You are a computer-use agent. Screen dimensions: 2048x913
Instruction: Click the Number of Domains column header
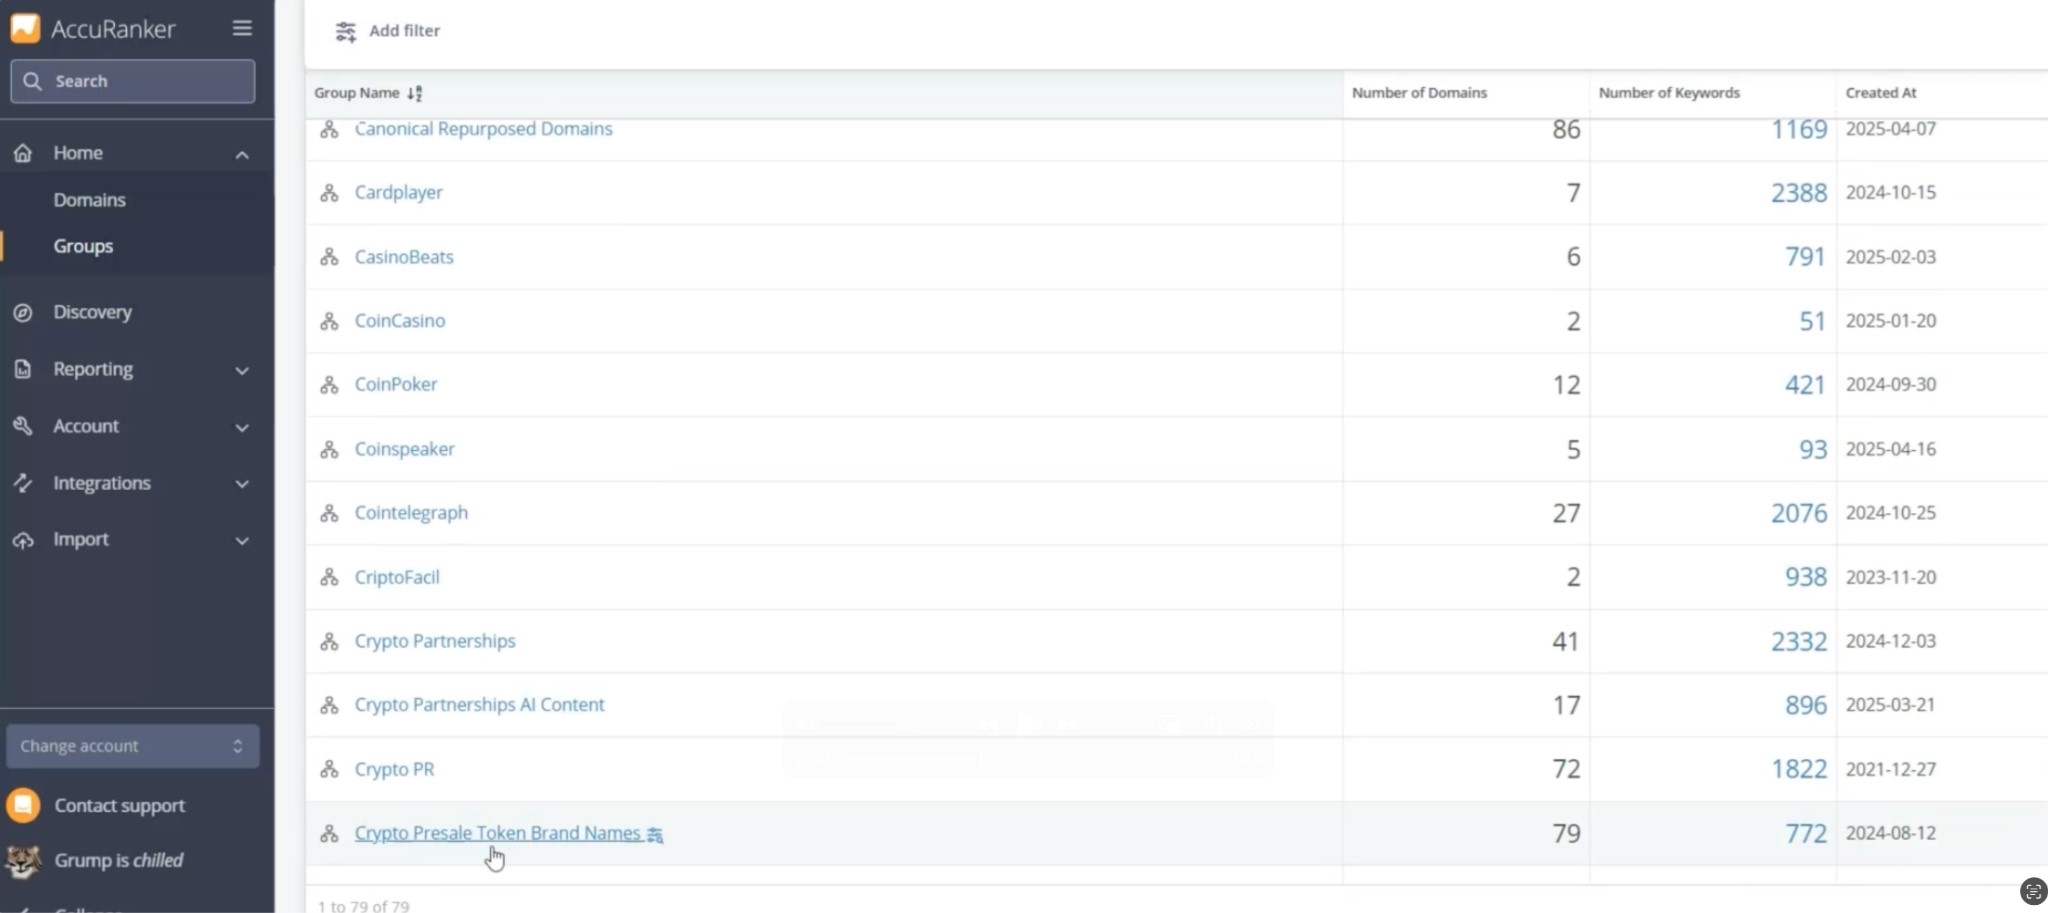(1419, 93)
